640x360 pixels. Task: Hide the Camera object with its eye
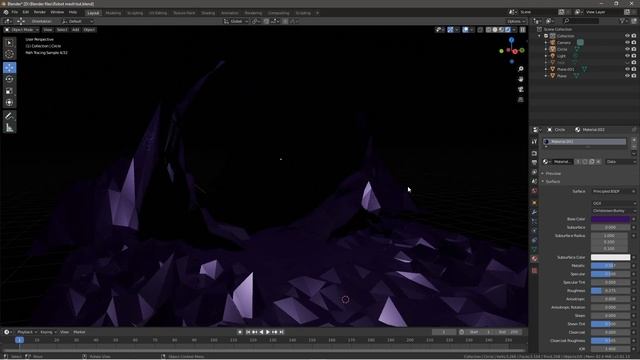(627, 42)
